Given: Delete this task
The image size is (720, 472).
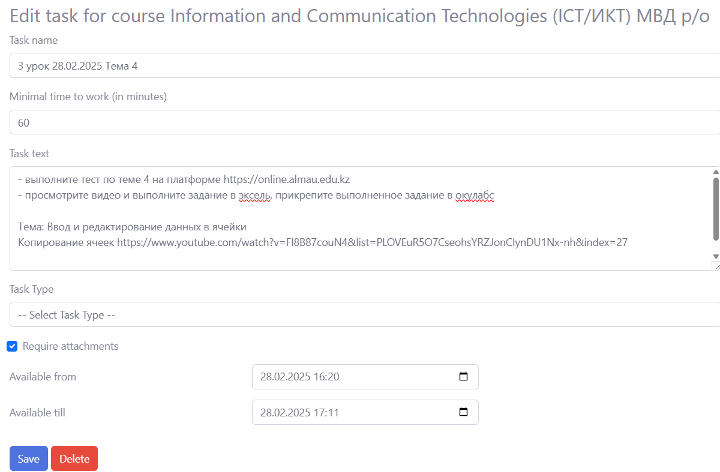Looking at the screenshot, I should (74, 458).
